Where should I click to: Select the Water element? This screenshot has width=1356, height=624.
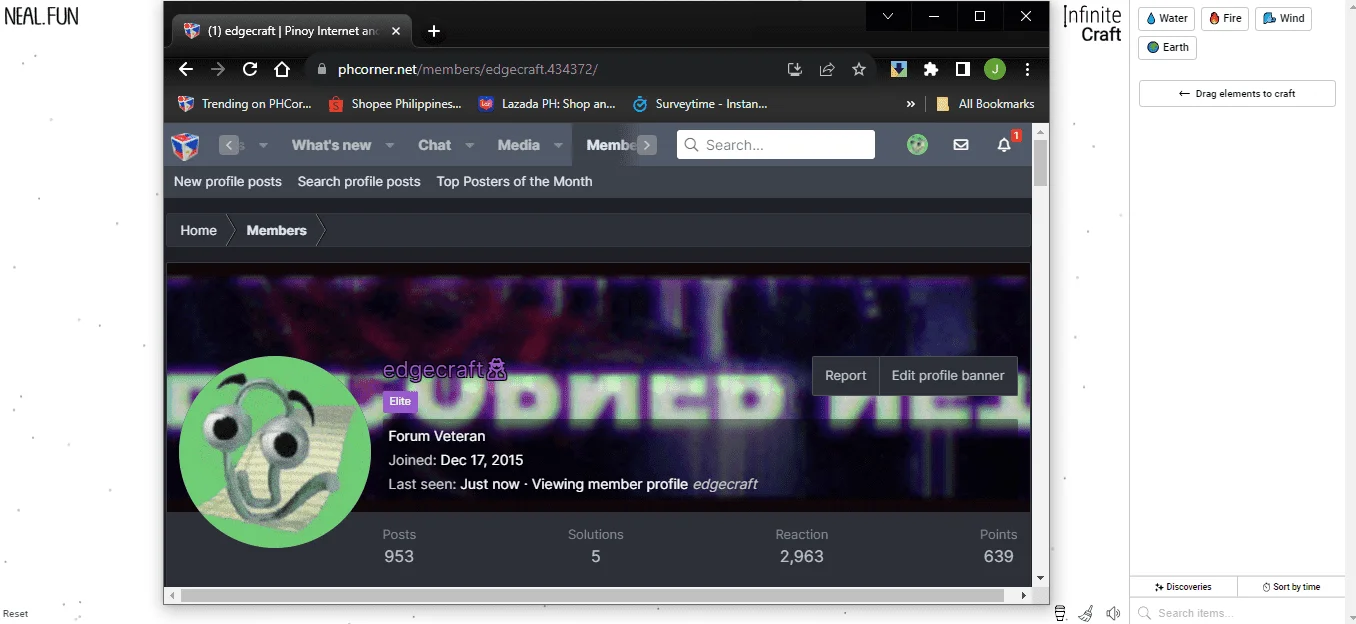(x=1166, y=18)
